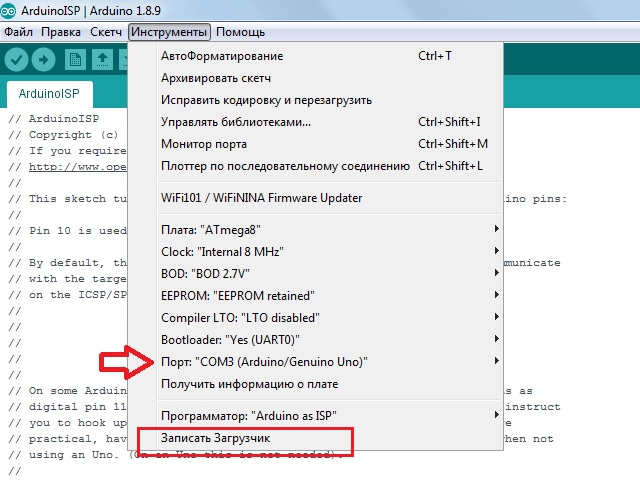Click the Upload sketch arrow icon
The height and width of the screenshot is (480, 640).
click(44, 60)
